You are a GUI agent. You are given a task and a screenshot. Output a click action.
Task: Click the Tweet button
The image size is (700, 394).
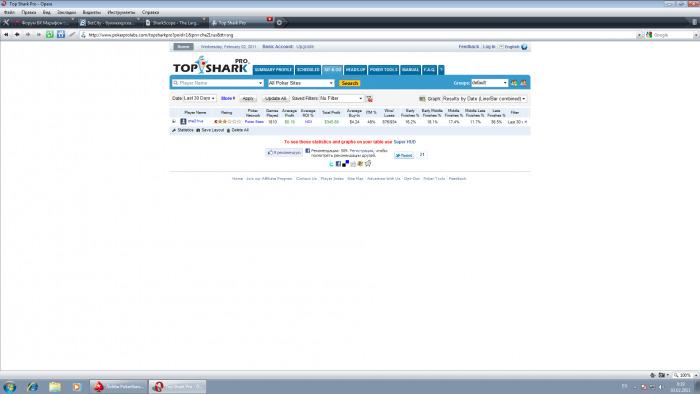pyautogui.click(x=404, y=155)
